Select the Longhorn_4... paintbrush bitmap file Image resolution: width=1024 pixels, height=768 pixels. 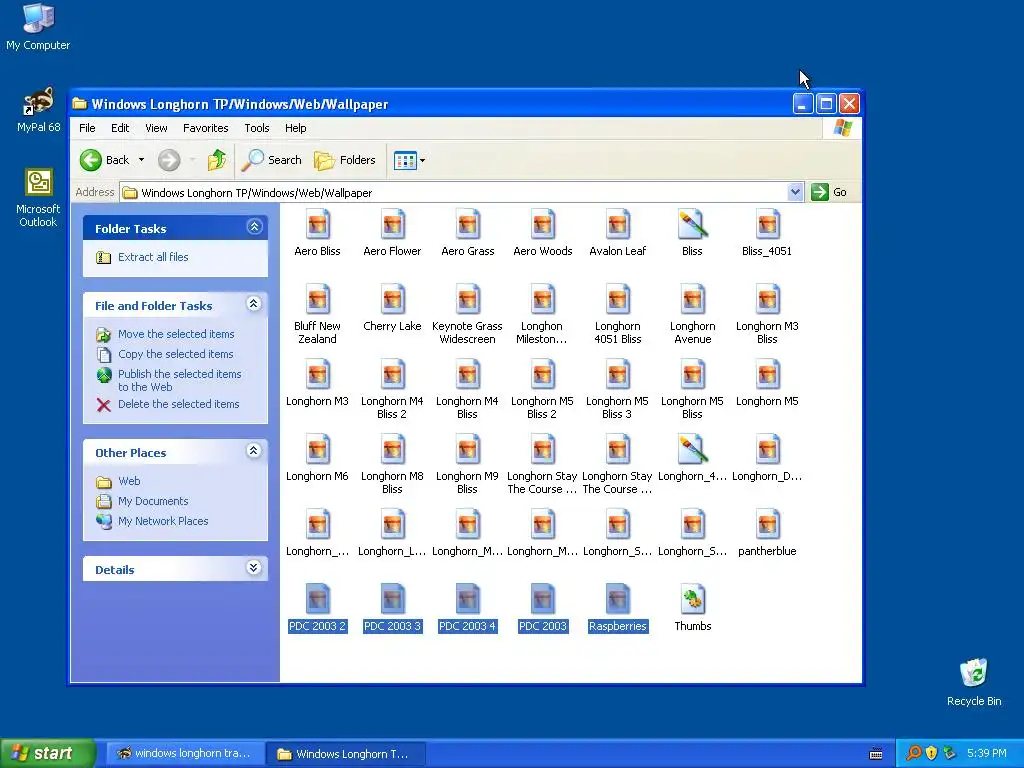tap(692, 458)
